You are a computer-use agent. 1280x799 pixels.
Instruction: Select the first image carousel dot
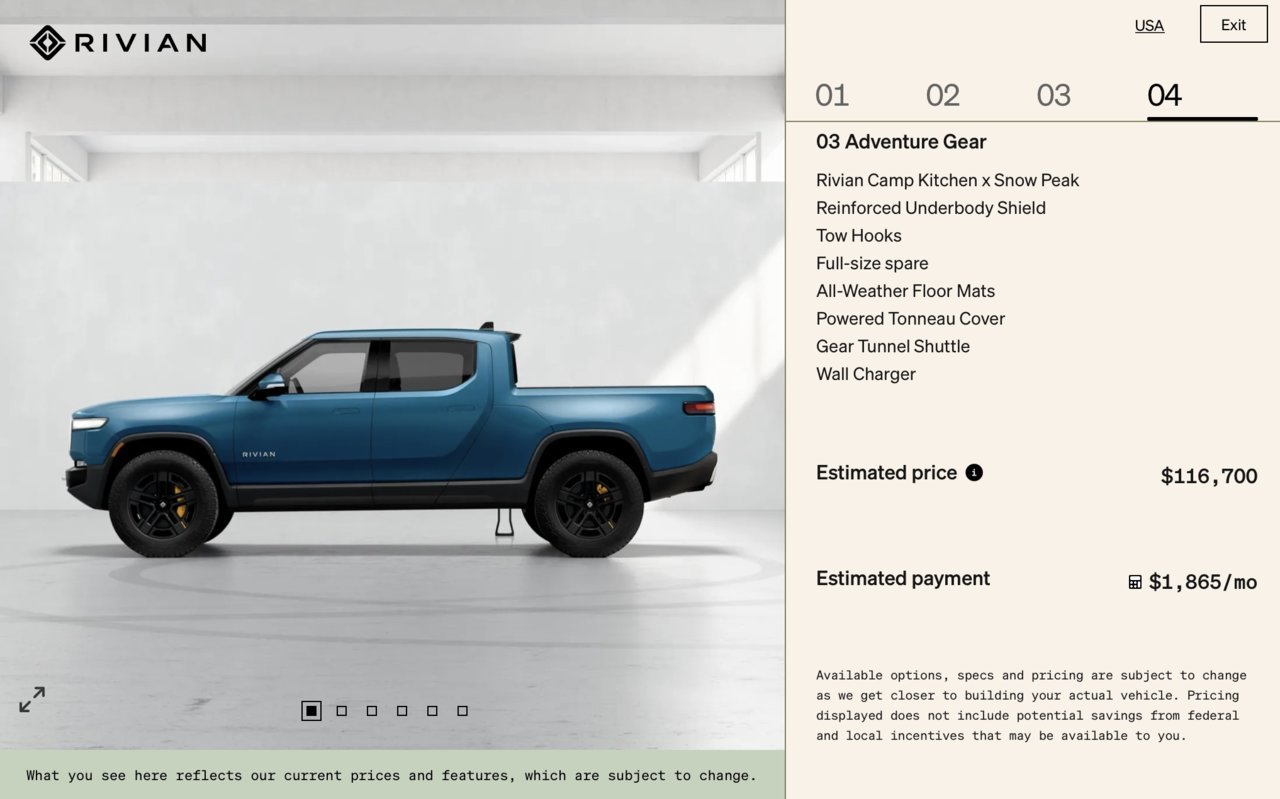[x=311, y=711]
